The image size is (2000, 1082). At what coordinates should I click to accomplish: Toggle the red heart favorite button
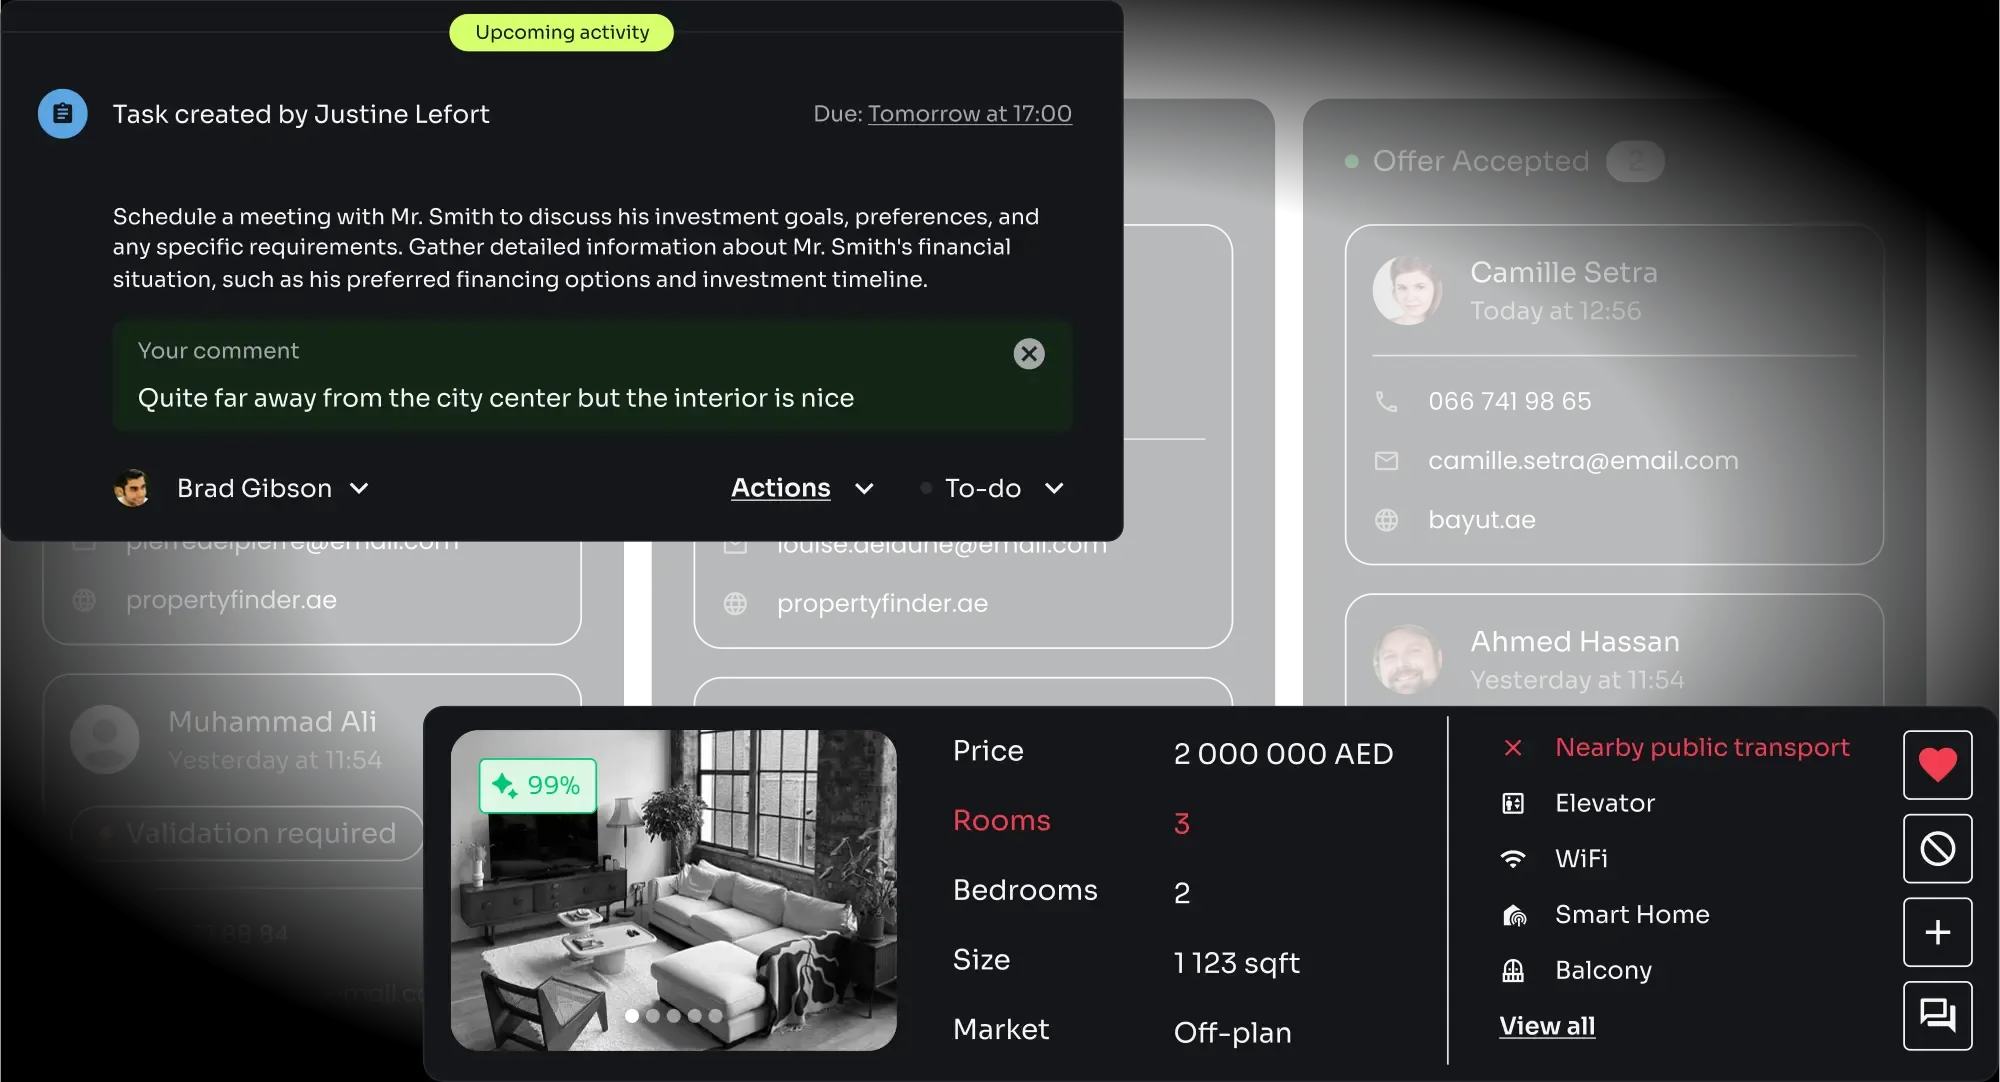(x=1937, y=765)
